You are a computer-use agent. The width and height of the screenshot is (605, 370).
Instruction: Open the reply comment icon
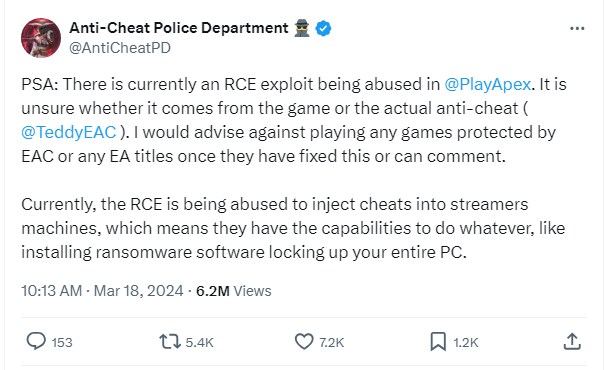click(x=36, y=341)
